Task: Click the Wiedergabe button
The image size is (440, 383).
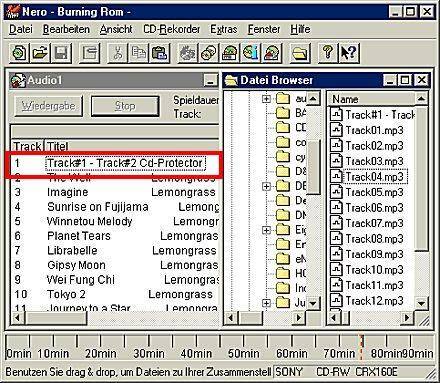Action: [x=48, y=106]
